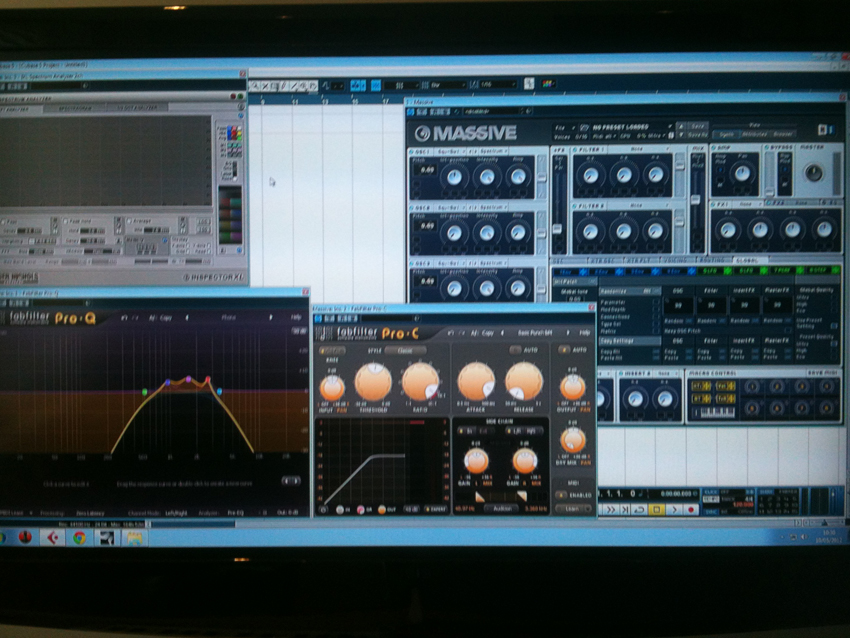Go to next Pro-C preset arrow
Screen dimensions: 850x638
tap(568, 332)
